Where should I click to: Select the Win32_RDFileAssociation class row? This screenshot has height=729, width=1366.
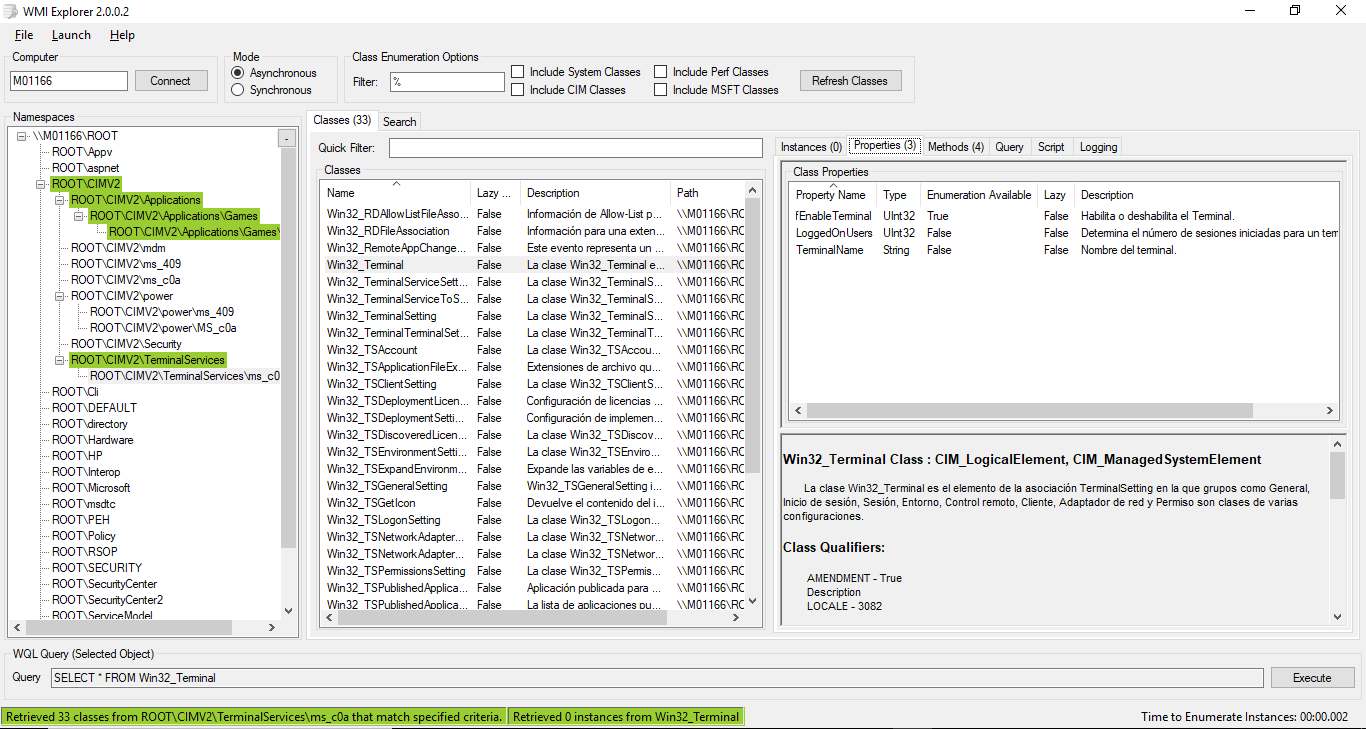pos(534,231)
